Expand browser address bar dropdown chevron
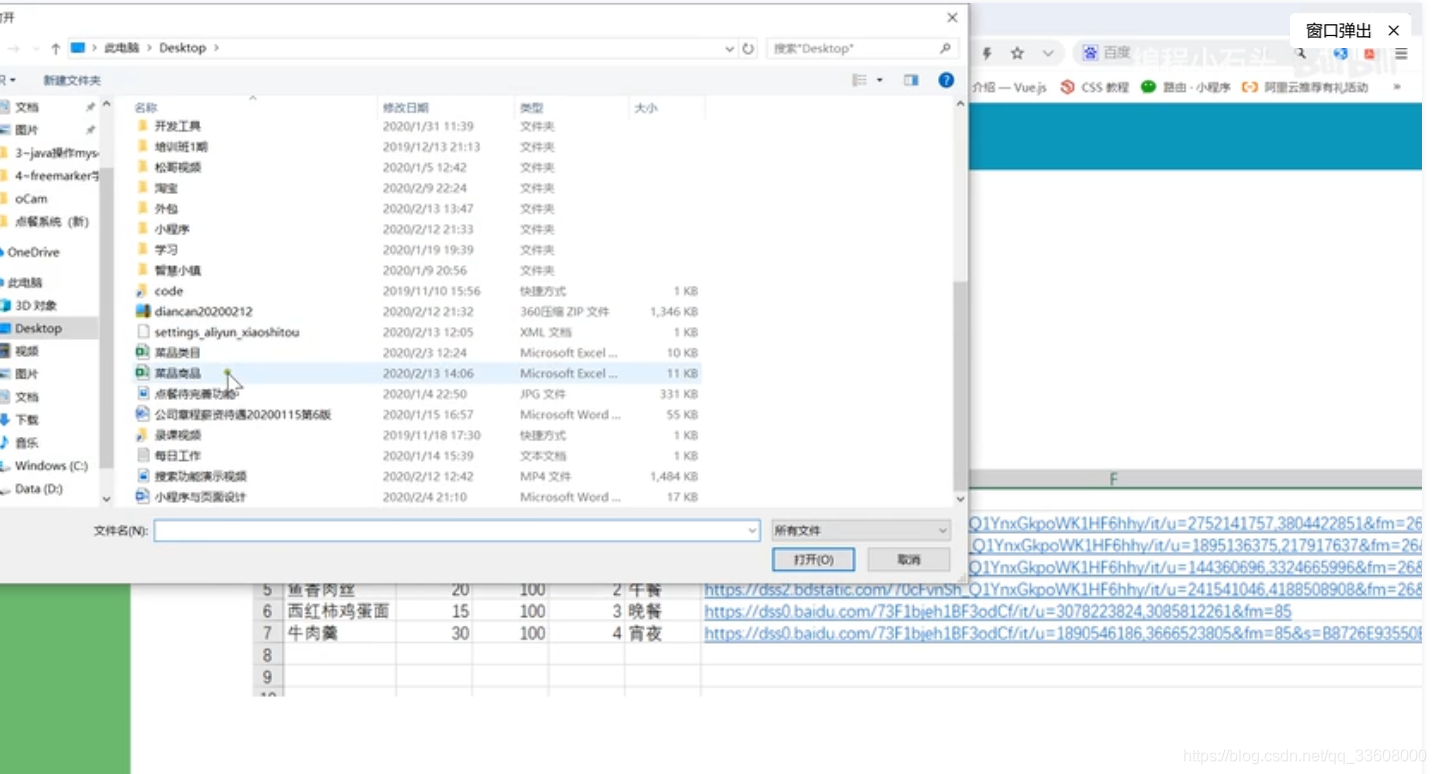Screen dimensions: 1436x774 point(1048,53)
